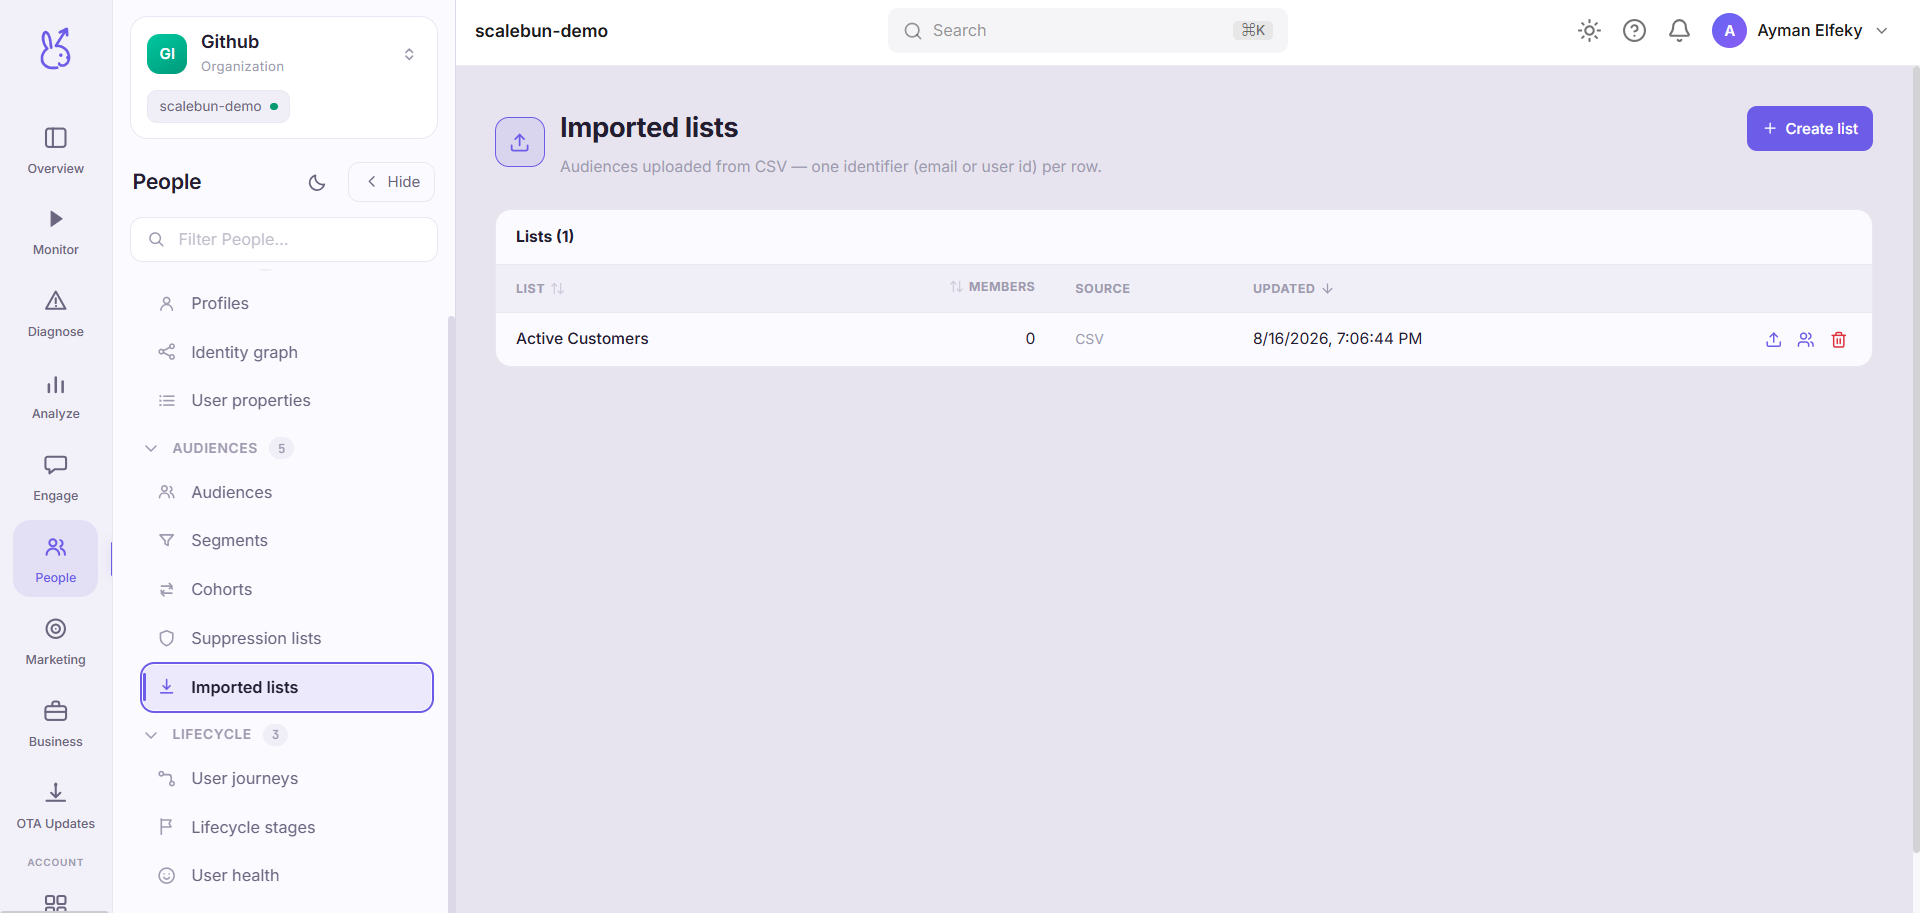The height and width of the screenshot is (913, 1920).
Task: Open Cohorts page
Action: (x=287, y=589)
